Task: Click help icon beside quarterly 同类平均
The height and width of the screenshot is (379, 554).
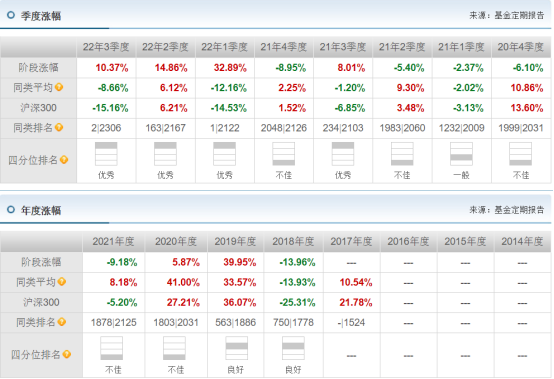Action: 59,87
